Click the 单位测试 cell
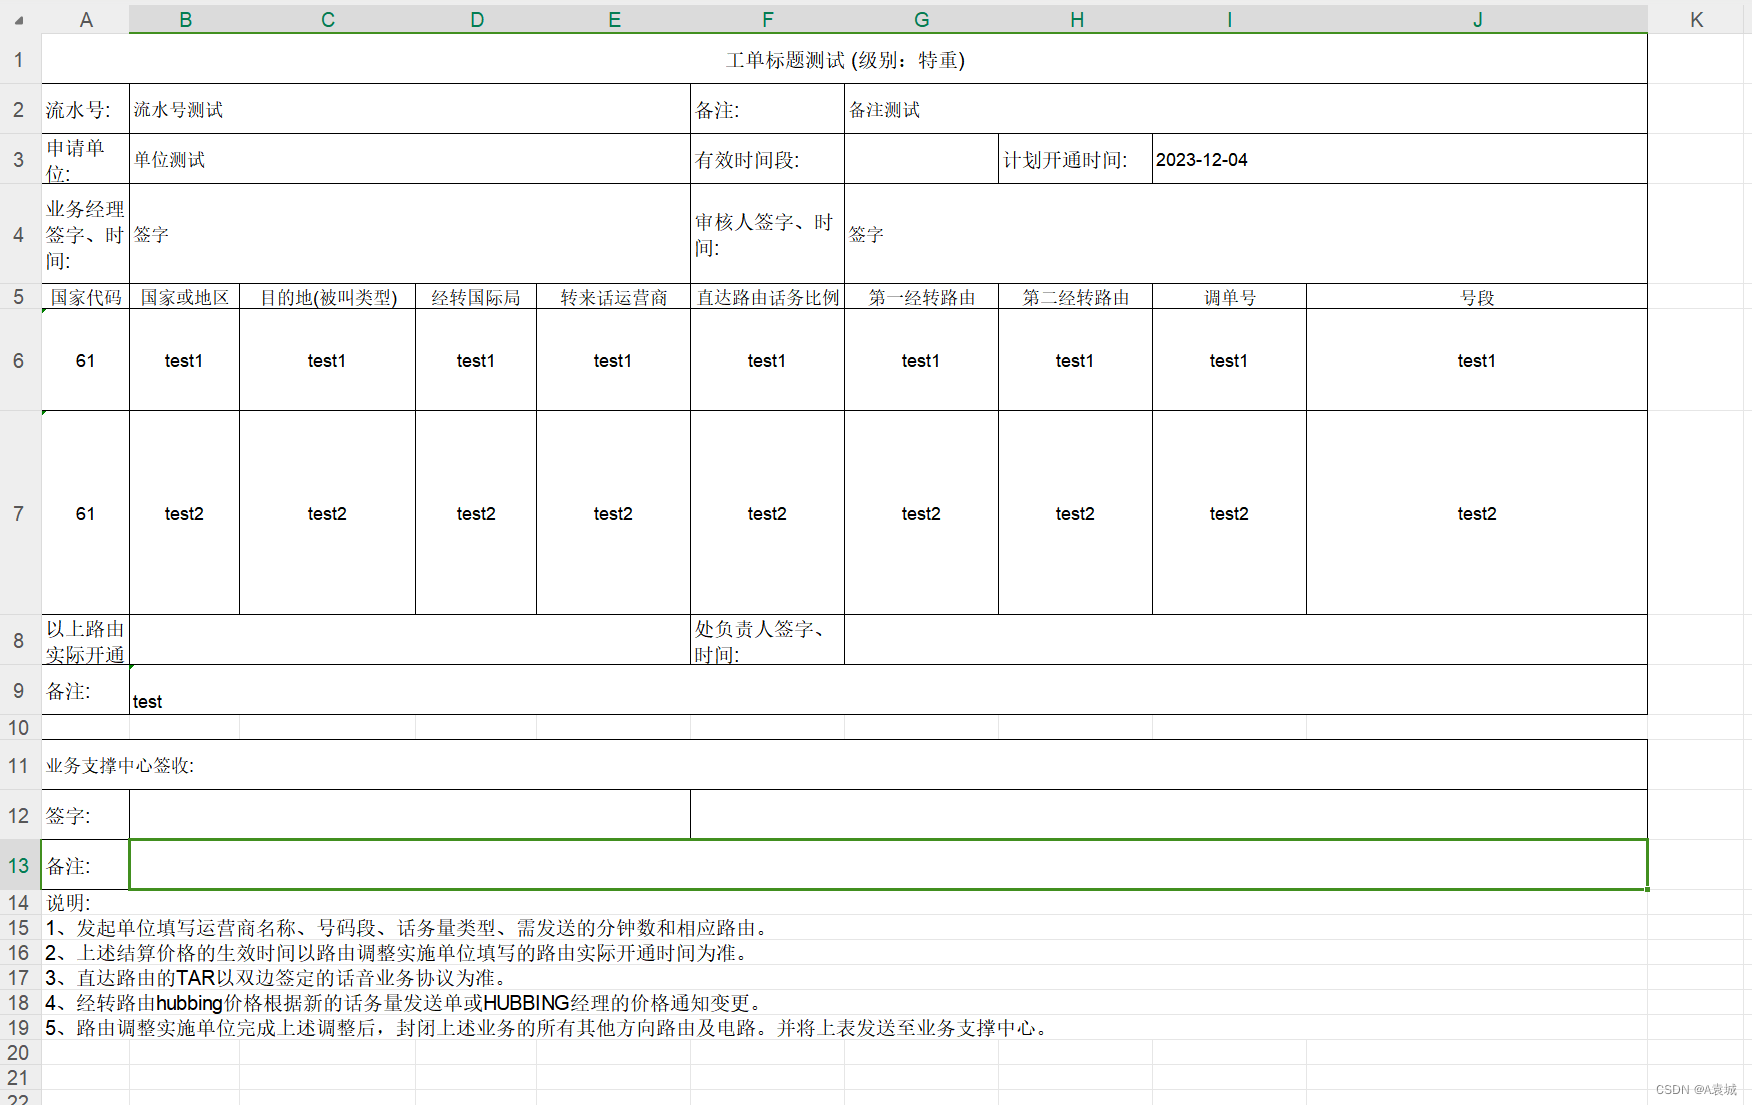This screenshot has width=1752, height=1105. point(410,159)
